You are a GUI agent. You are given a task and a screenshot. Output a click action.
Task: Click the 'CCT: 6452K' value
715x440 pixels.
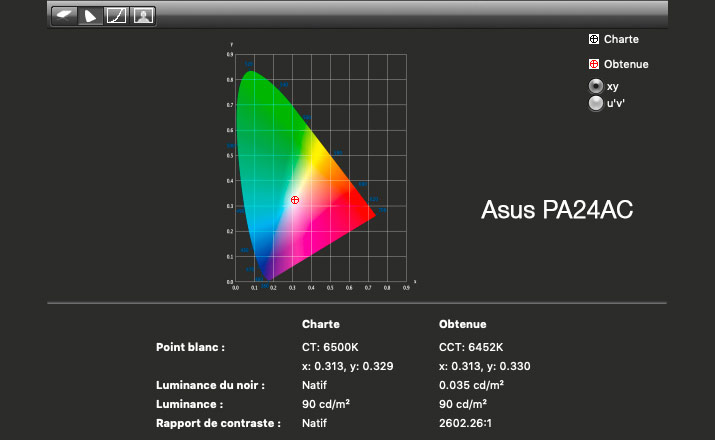pyautogui.click(x=471, y=347)
